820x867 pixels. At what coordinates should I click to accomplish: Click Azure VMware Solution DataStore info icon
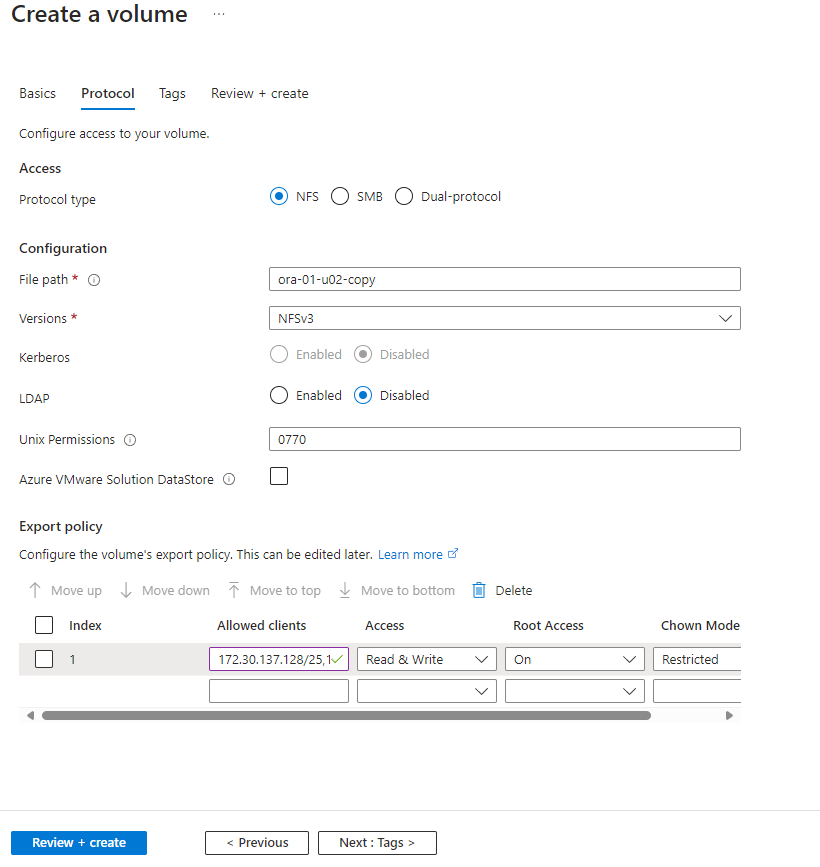[x=229, y=480]
